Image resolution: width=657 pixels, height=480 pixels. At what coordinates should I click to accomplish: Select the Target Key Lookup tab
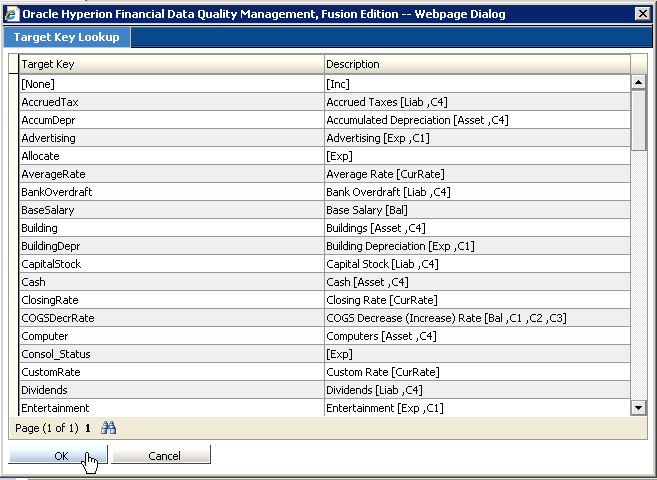(x=67, y=37)
